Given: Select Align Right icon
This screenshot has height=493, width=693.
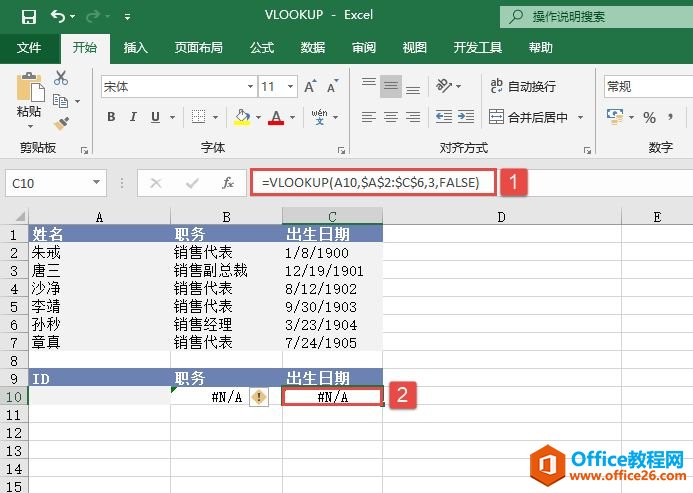Looking at the screenshot, I should click(413, 117).
